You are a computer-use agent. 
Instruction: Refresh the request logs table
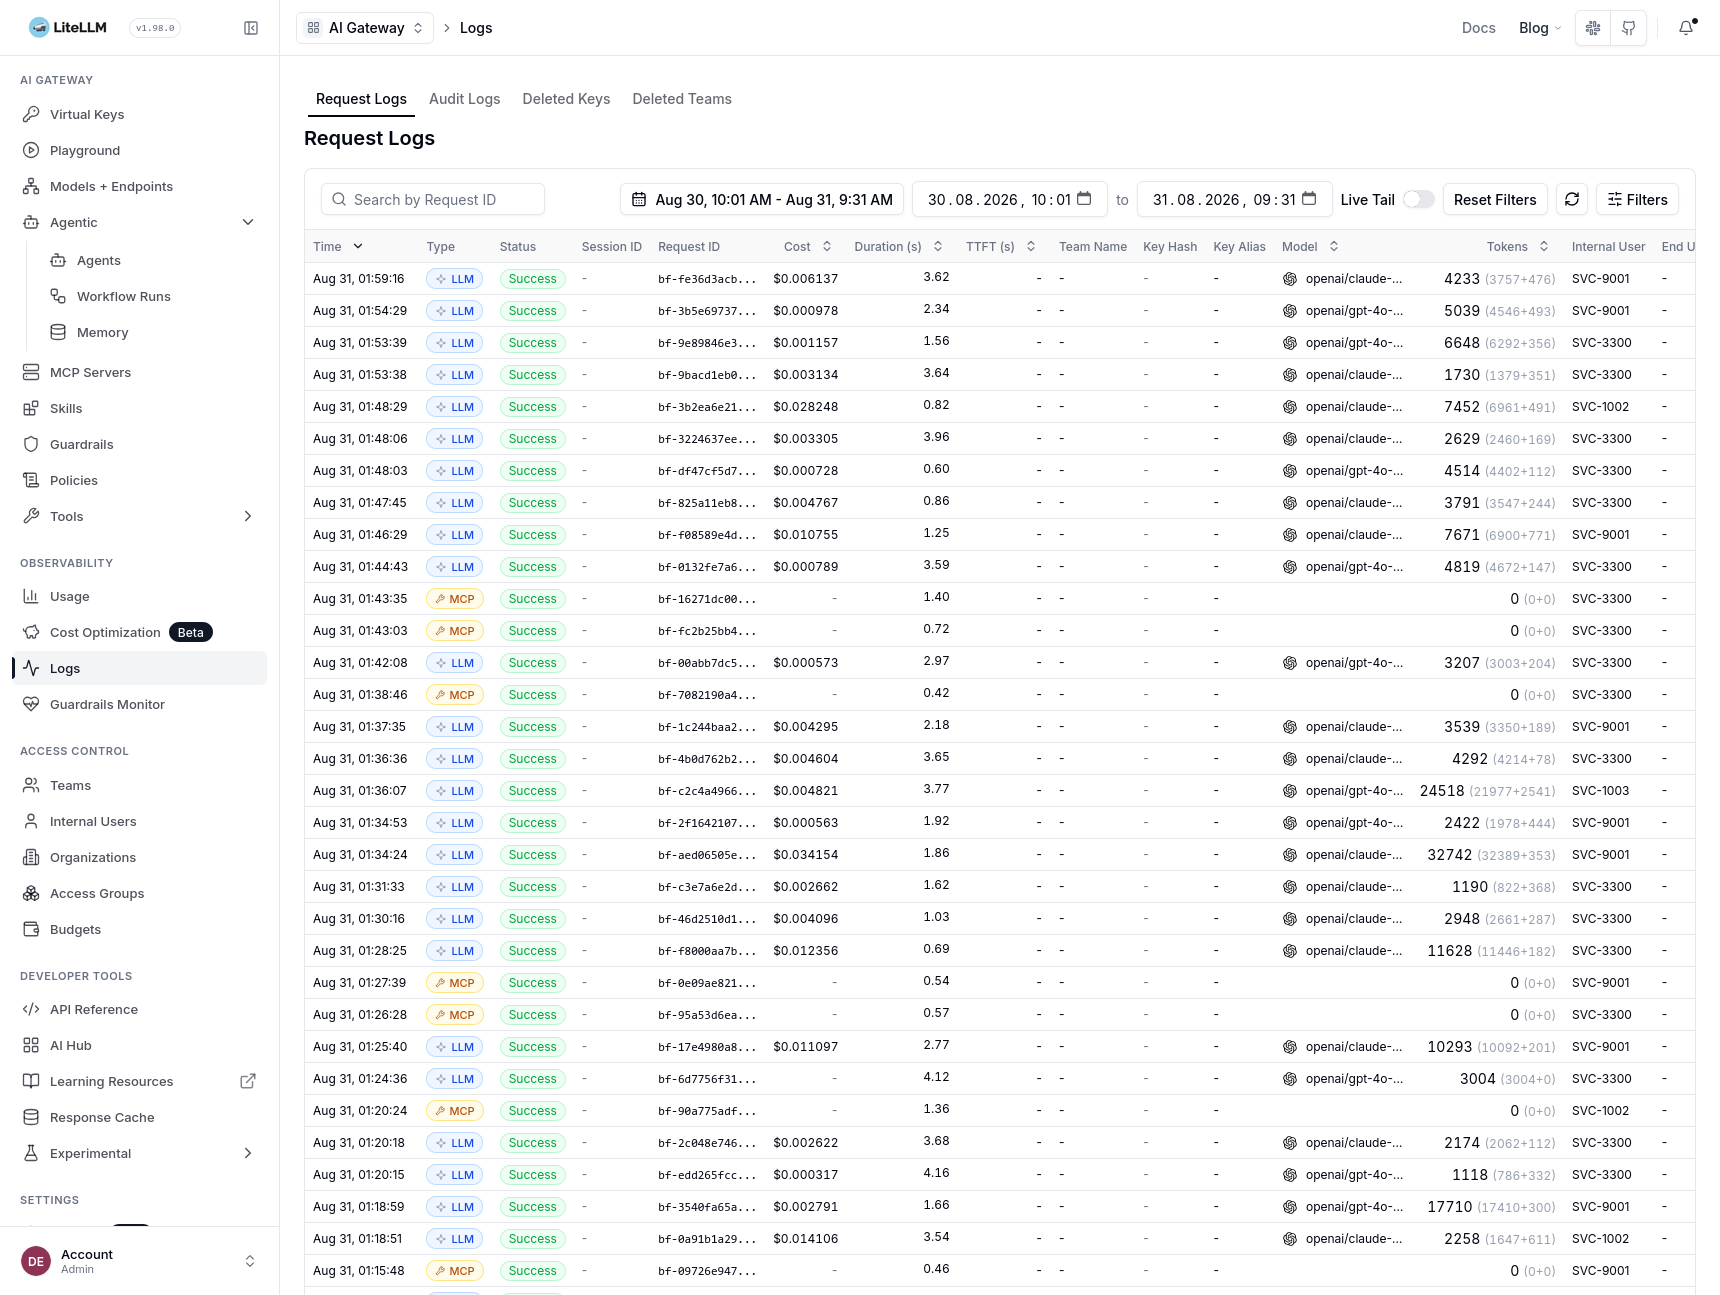(x=1572, y=200)
